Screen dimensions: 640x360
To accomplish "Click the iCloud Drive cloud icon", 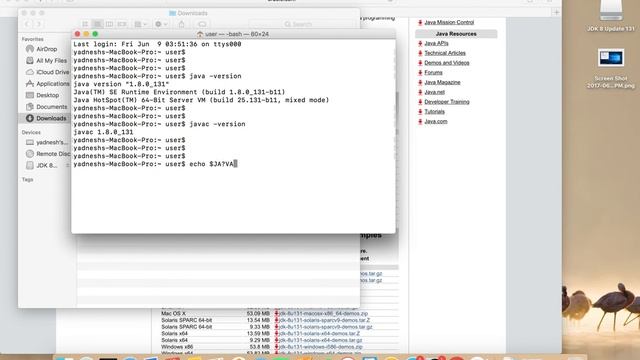I will (30, 72).
